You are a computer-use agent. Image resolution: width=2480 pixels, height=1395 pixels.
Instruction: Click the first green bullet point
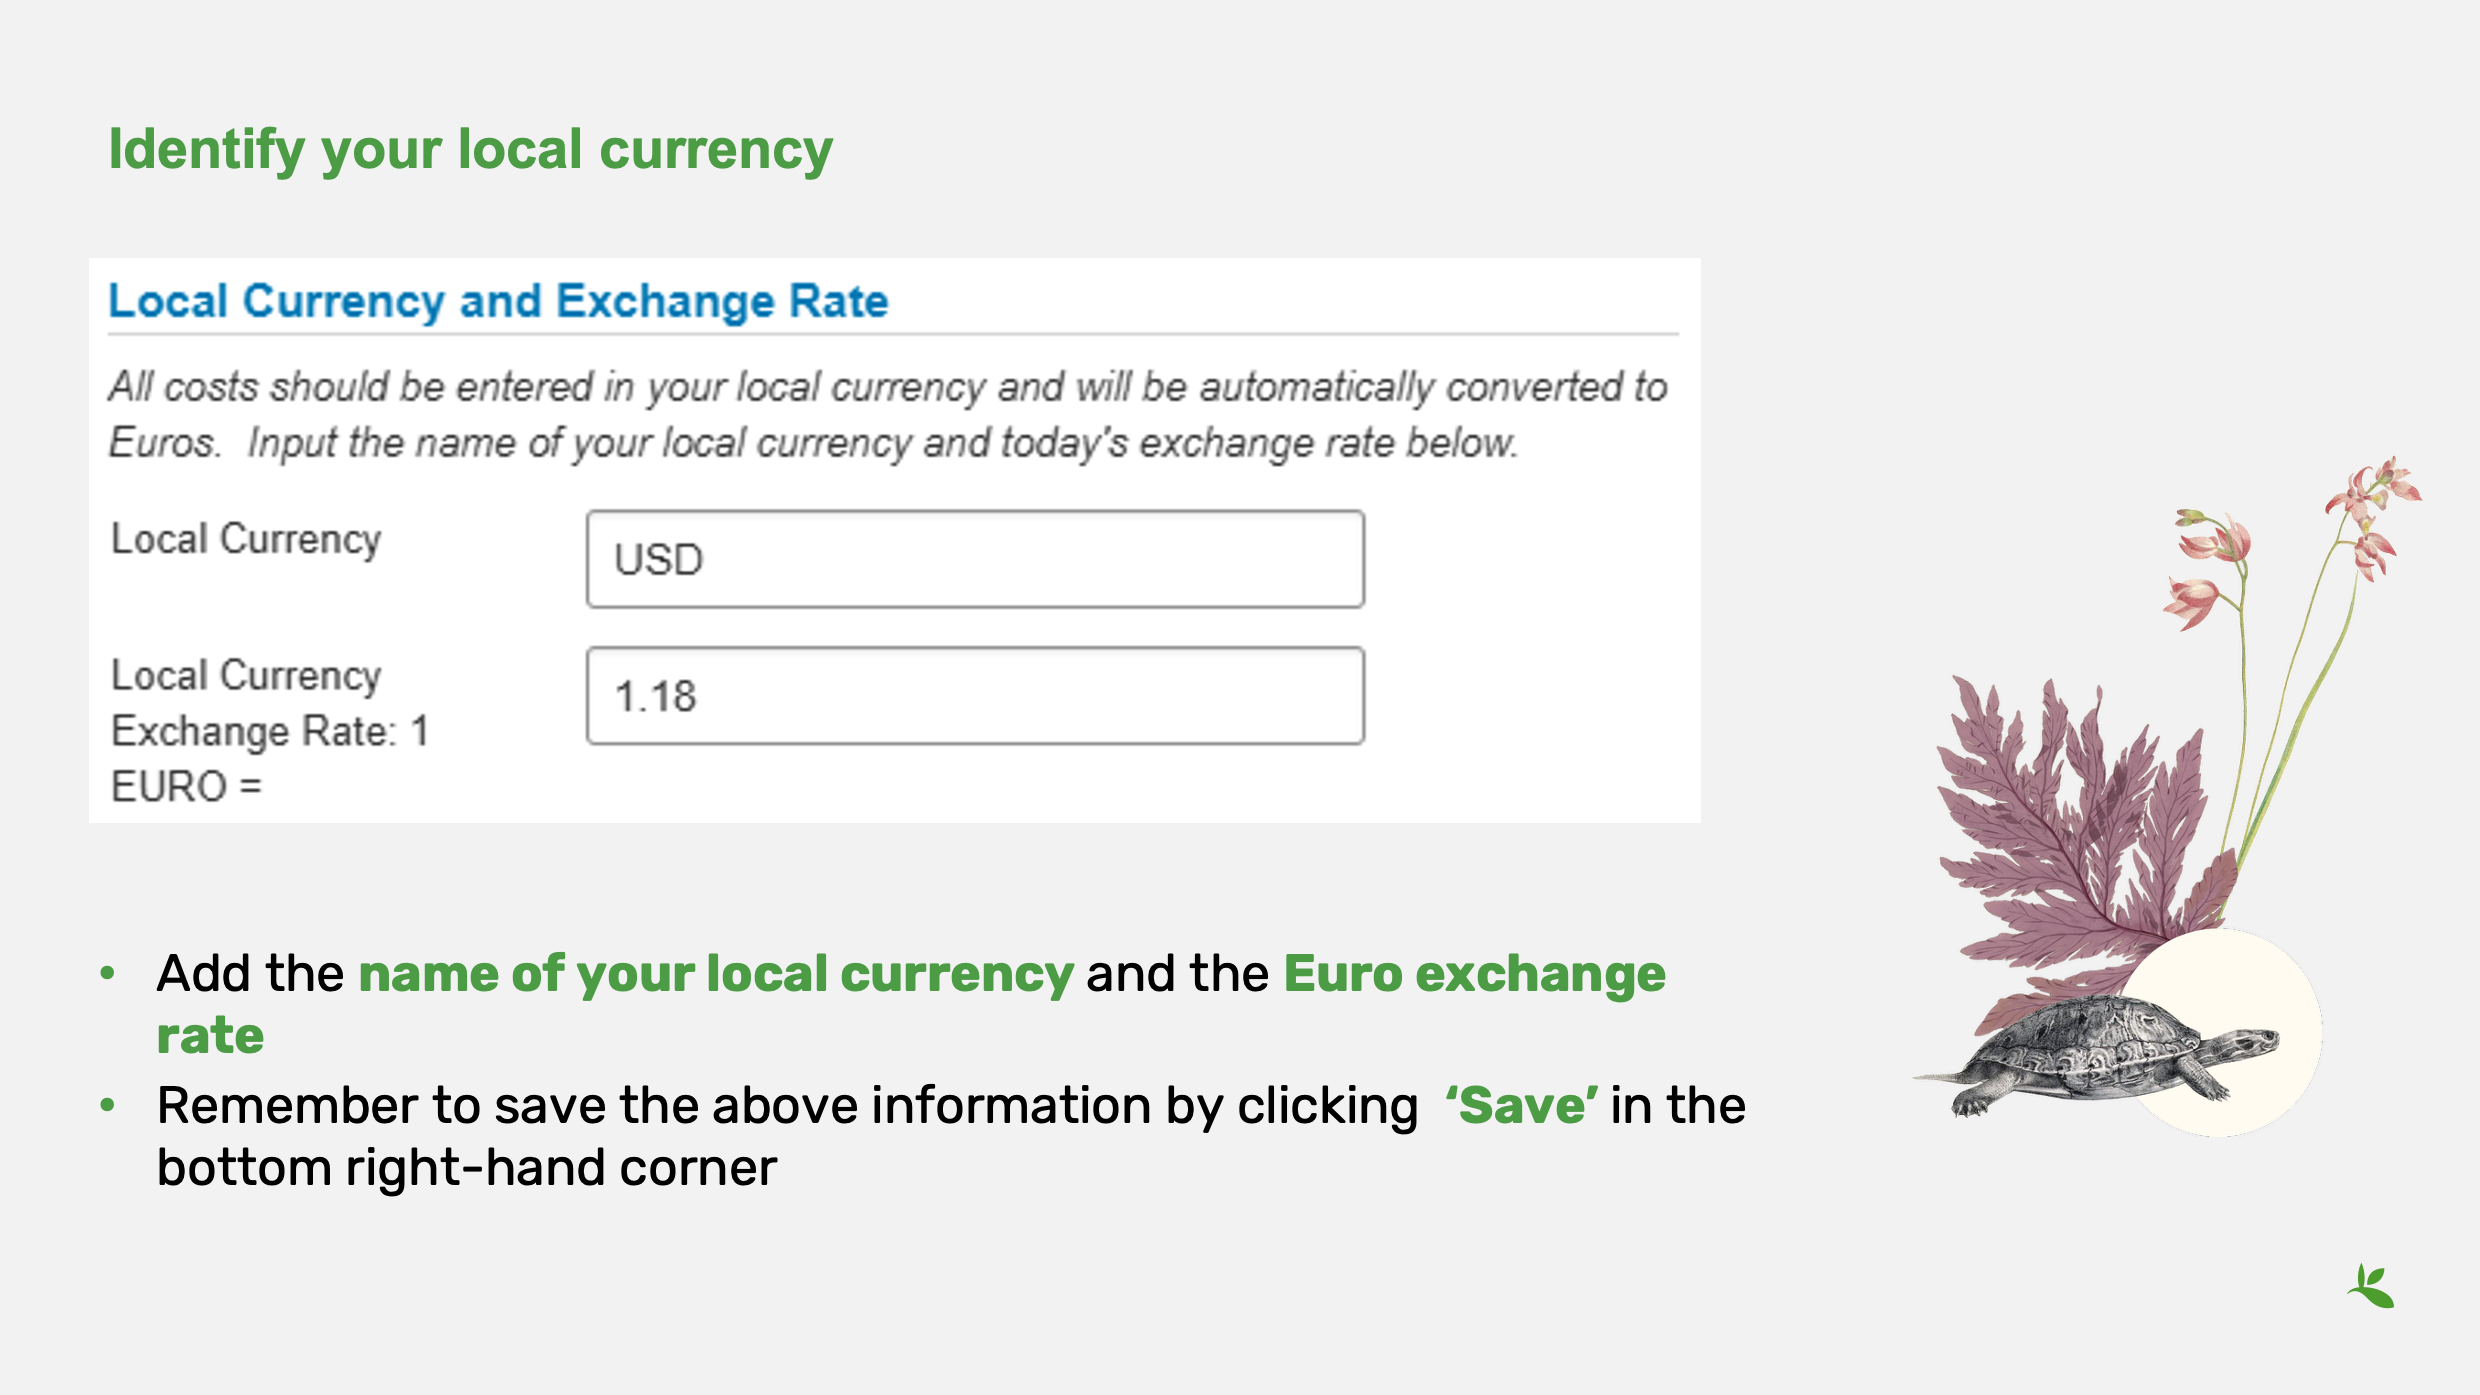pos(108,973)
